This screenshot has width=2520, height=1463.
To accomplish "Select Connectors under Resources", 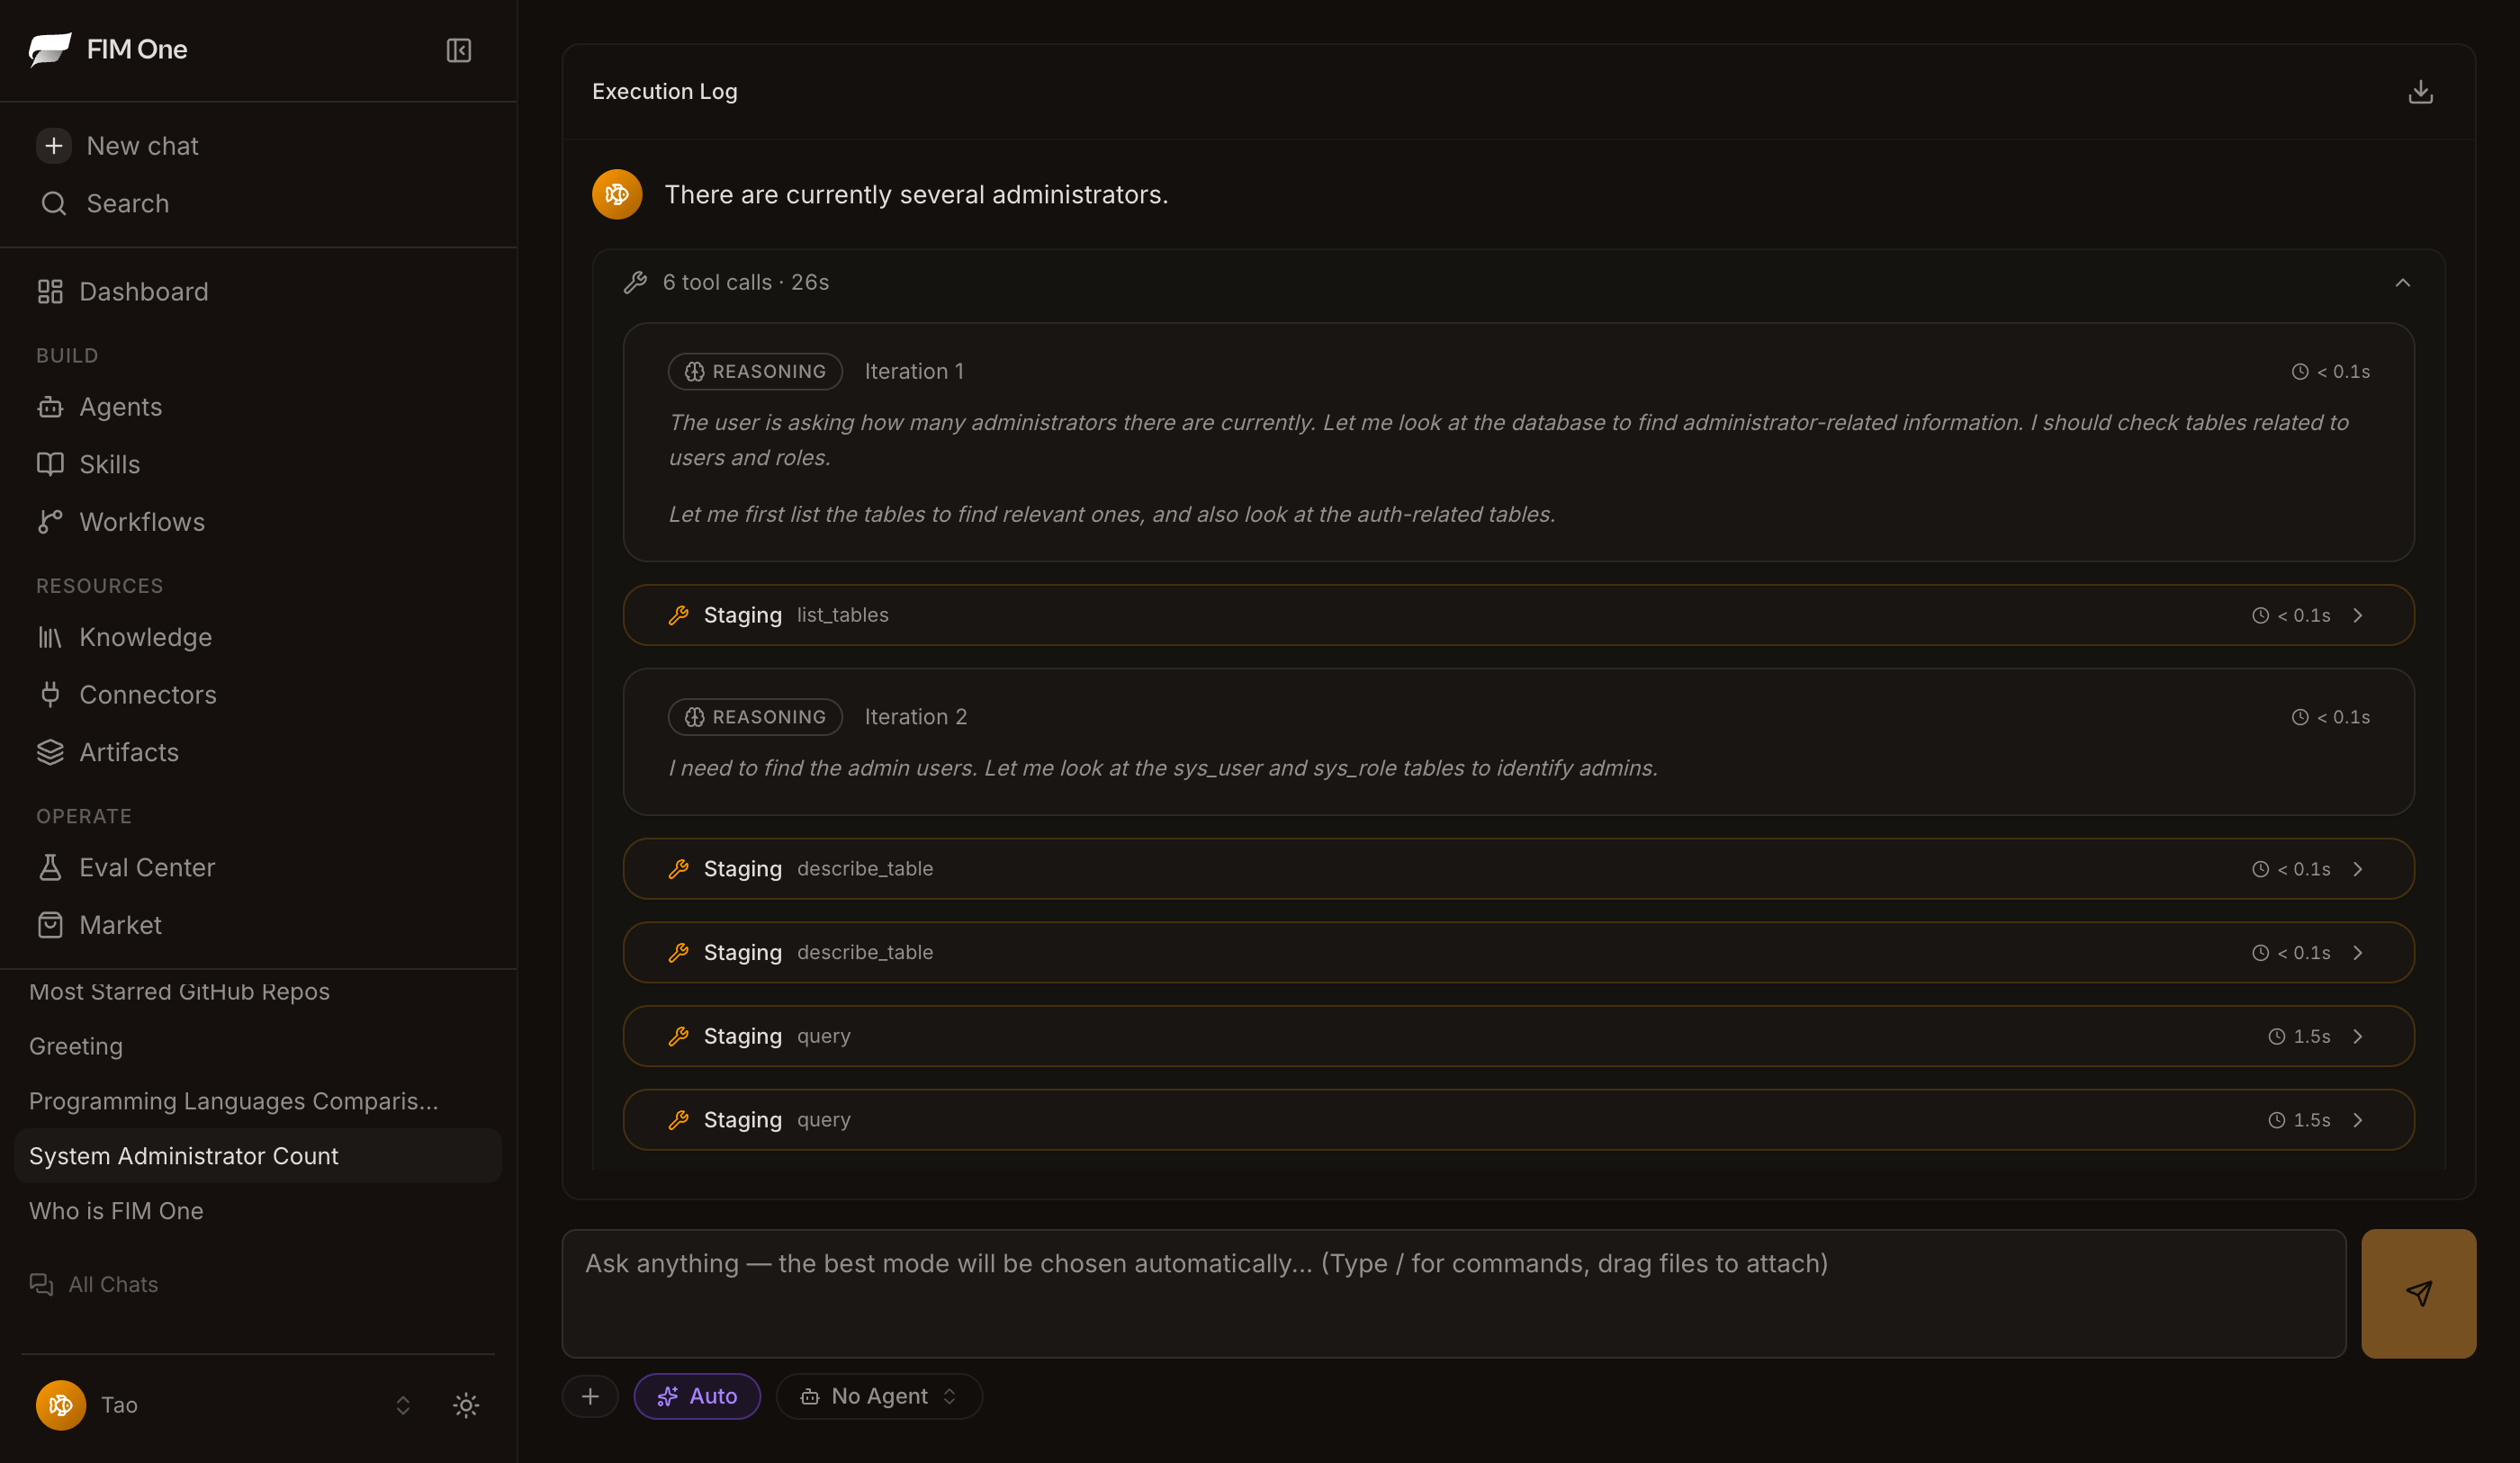I will pos(147,694).
